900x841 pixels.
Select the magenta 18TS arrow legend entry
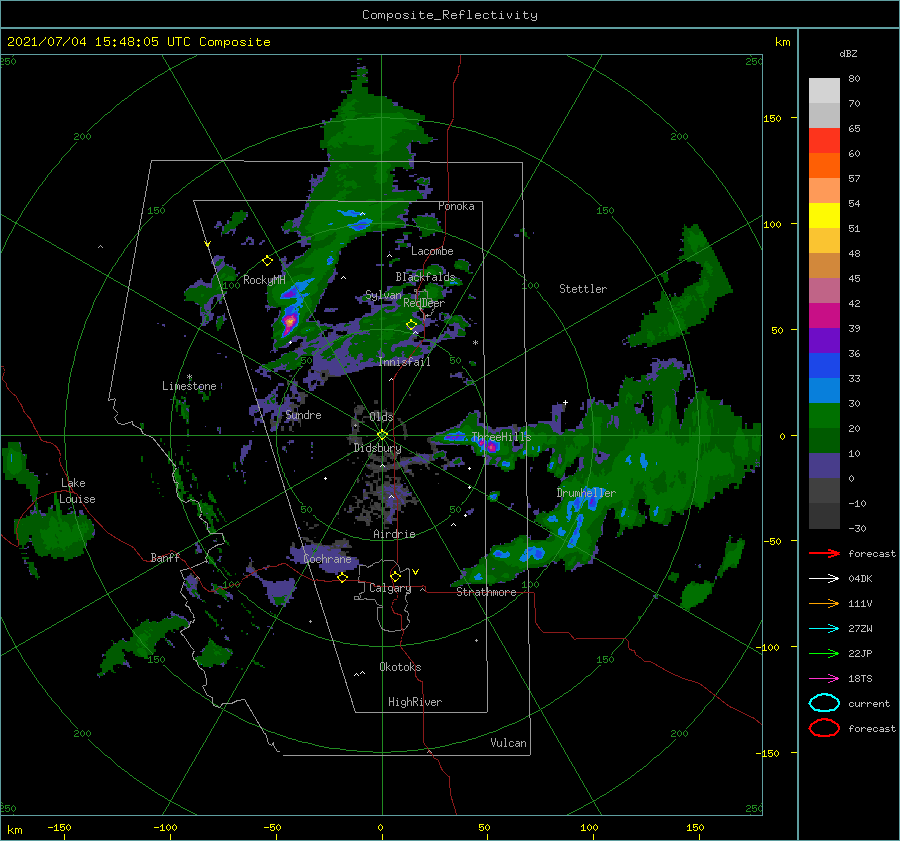[824, 678]
